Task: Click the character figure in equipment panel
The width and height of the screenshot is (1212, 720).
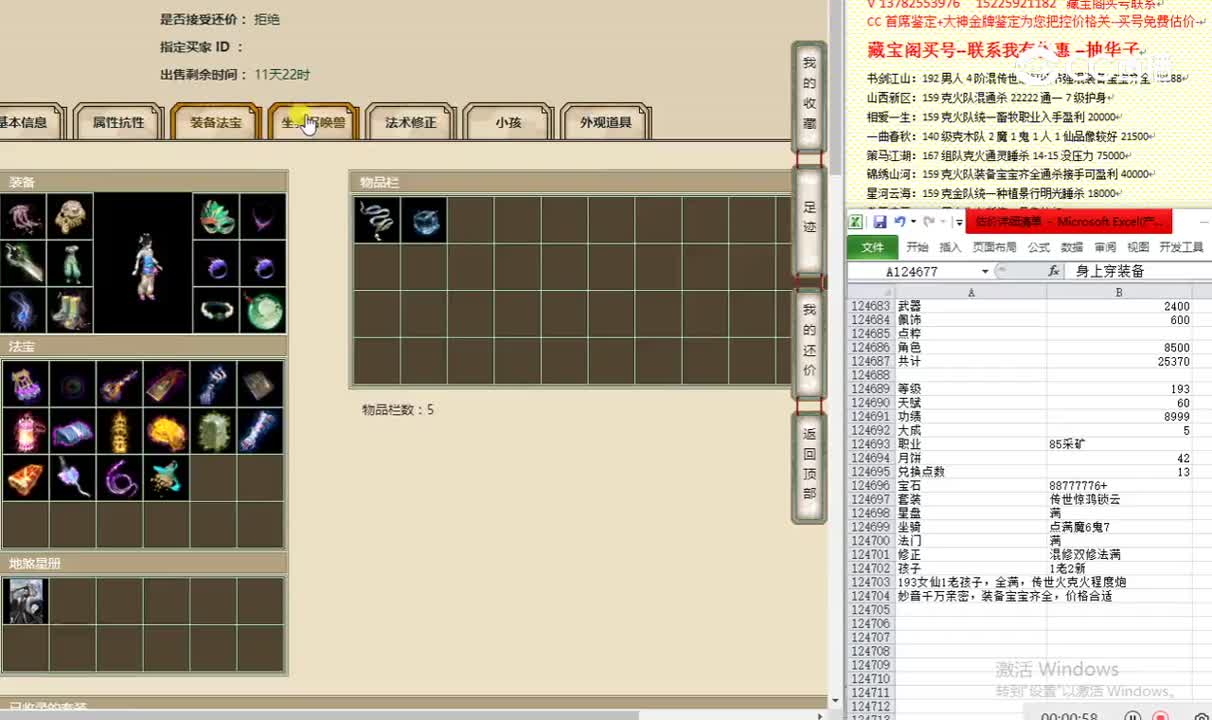Action: click(x=144, y=268)
